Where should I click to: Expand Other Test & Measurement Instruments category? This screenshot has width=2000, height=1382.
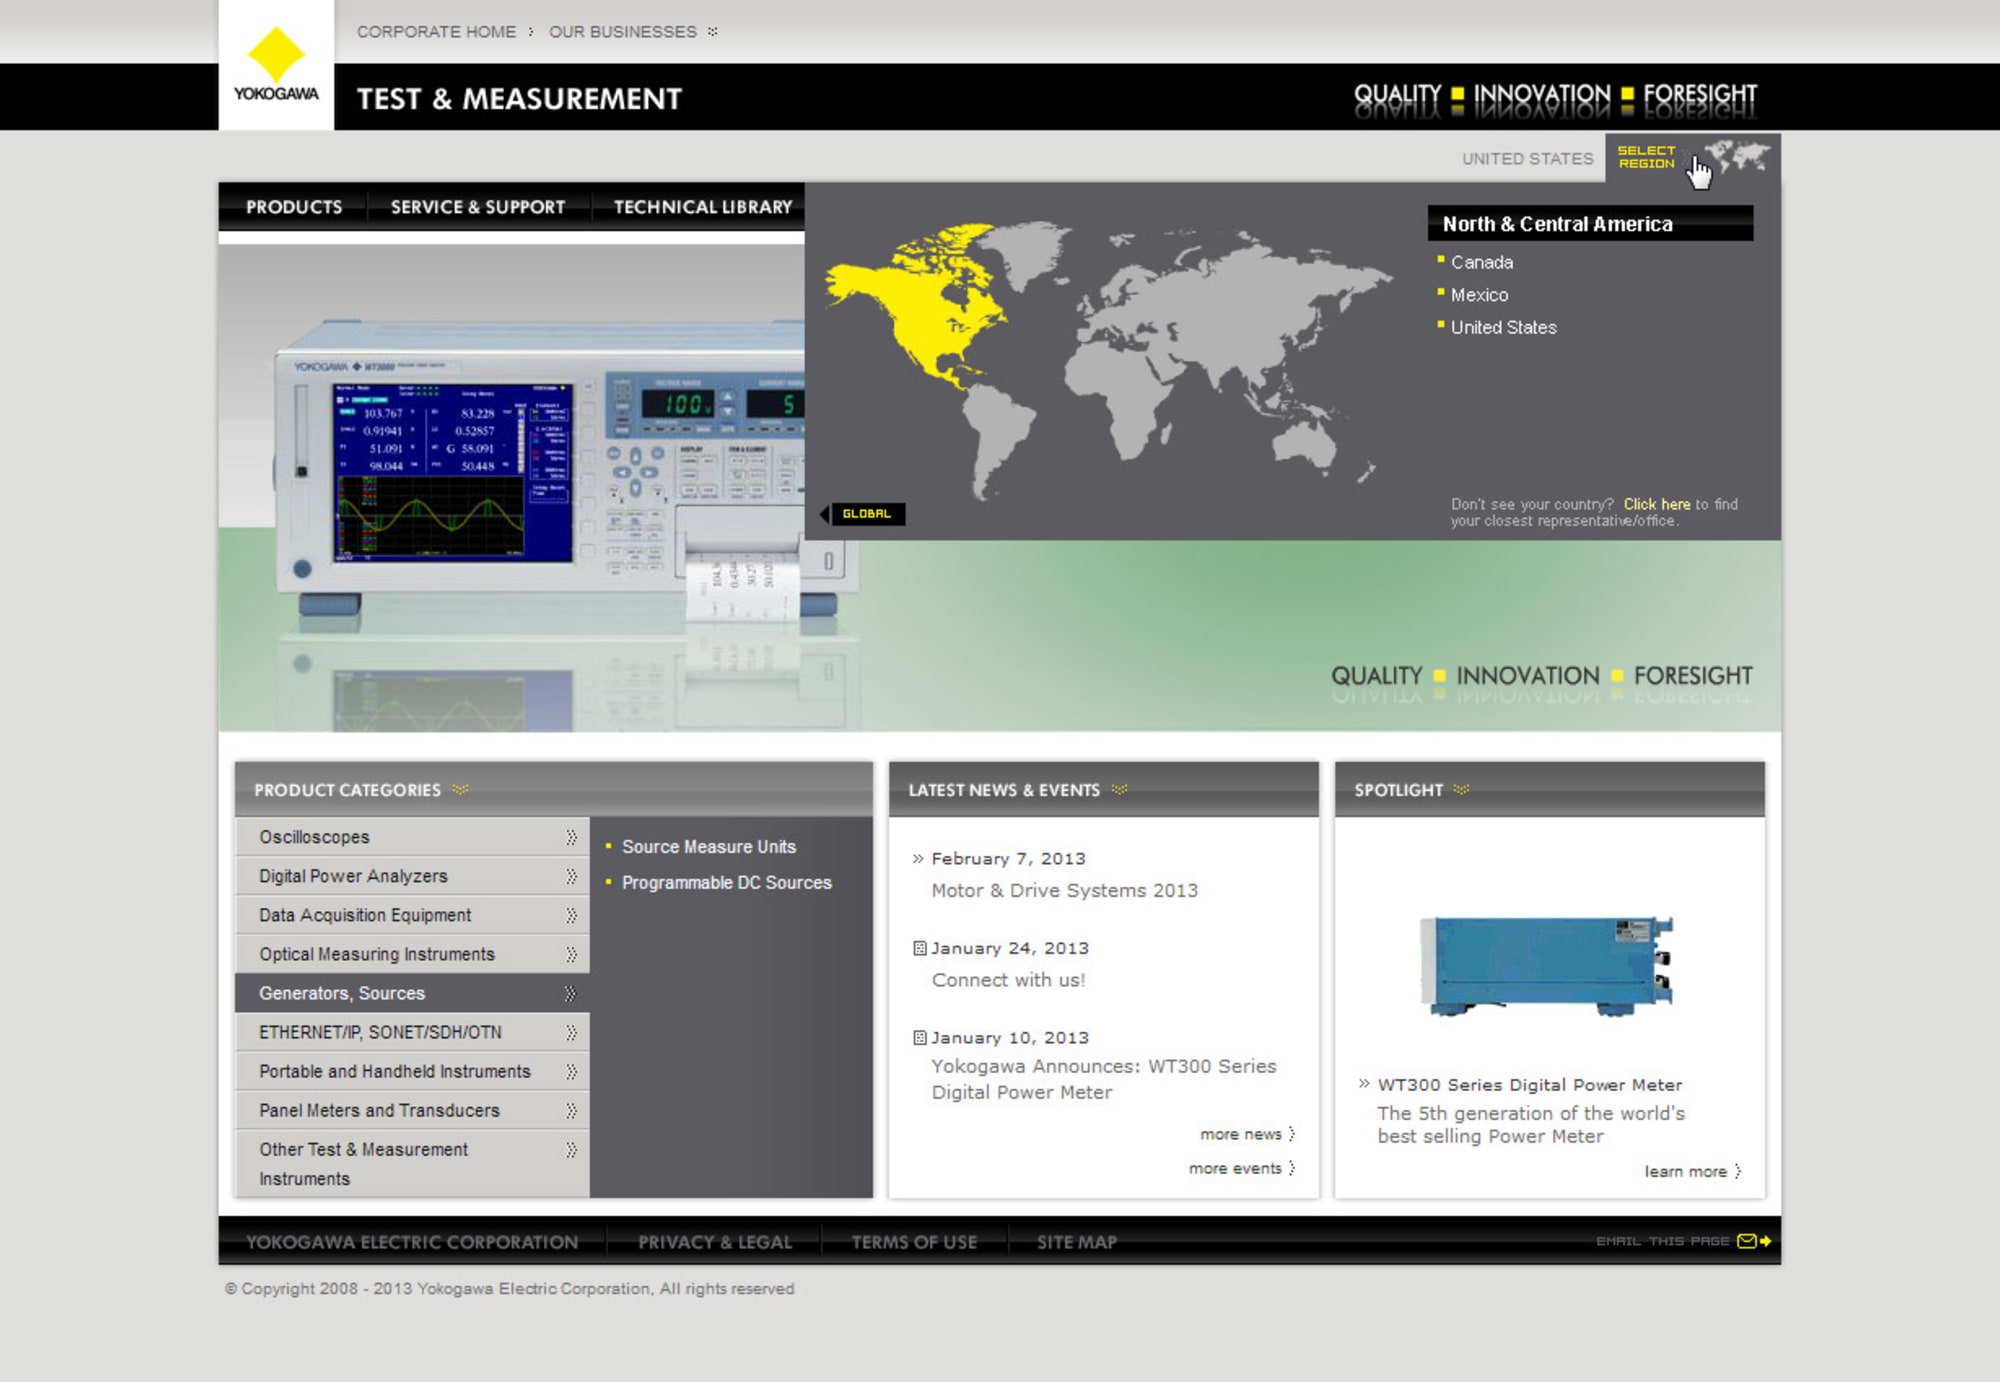pos(412,1164)
